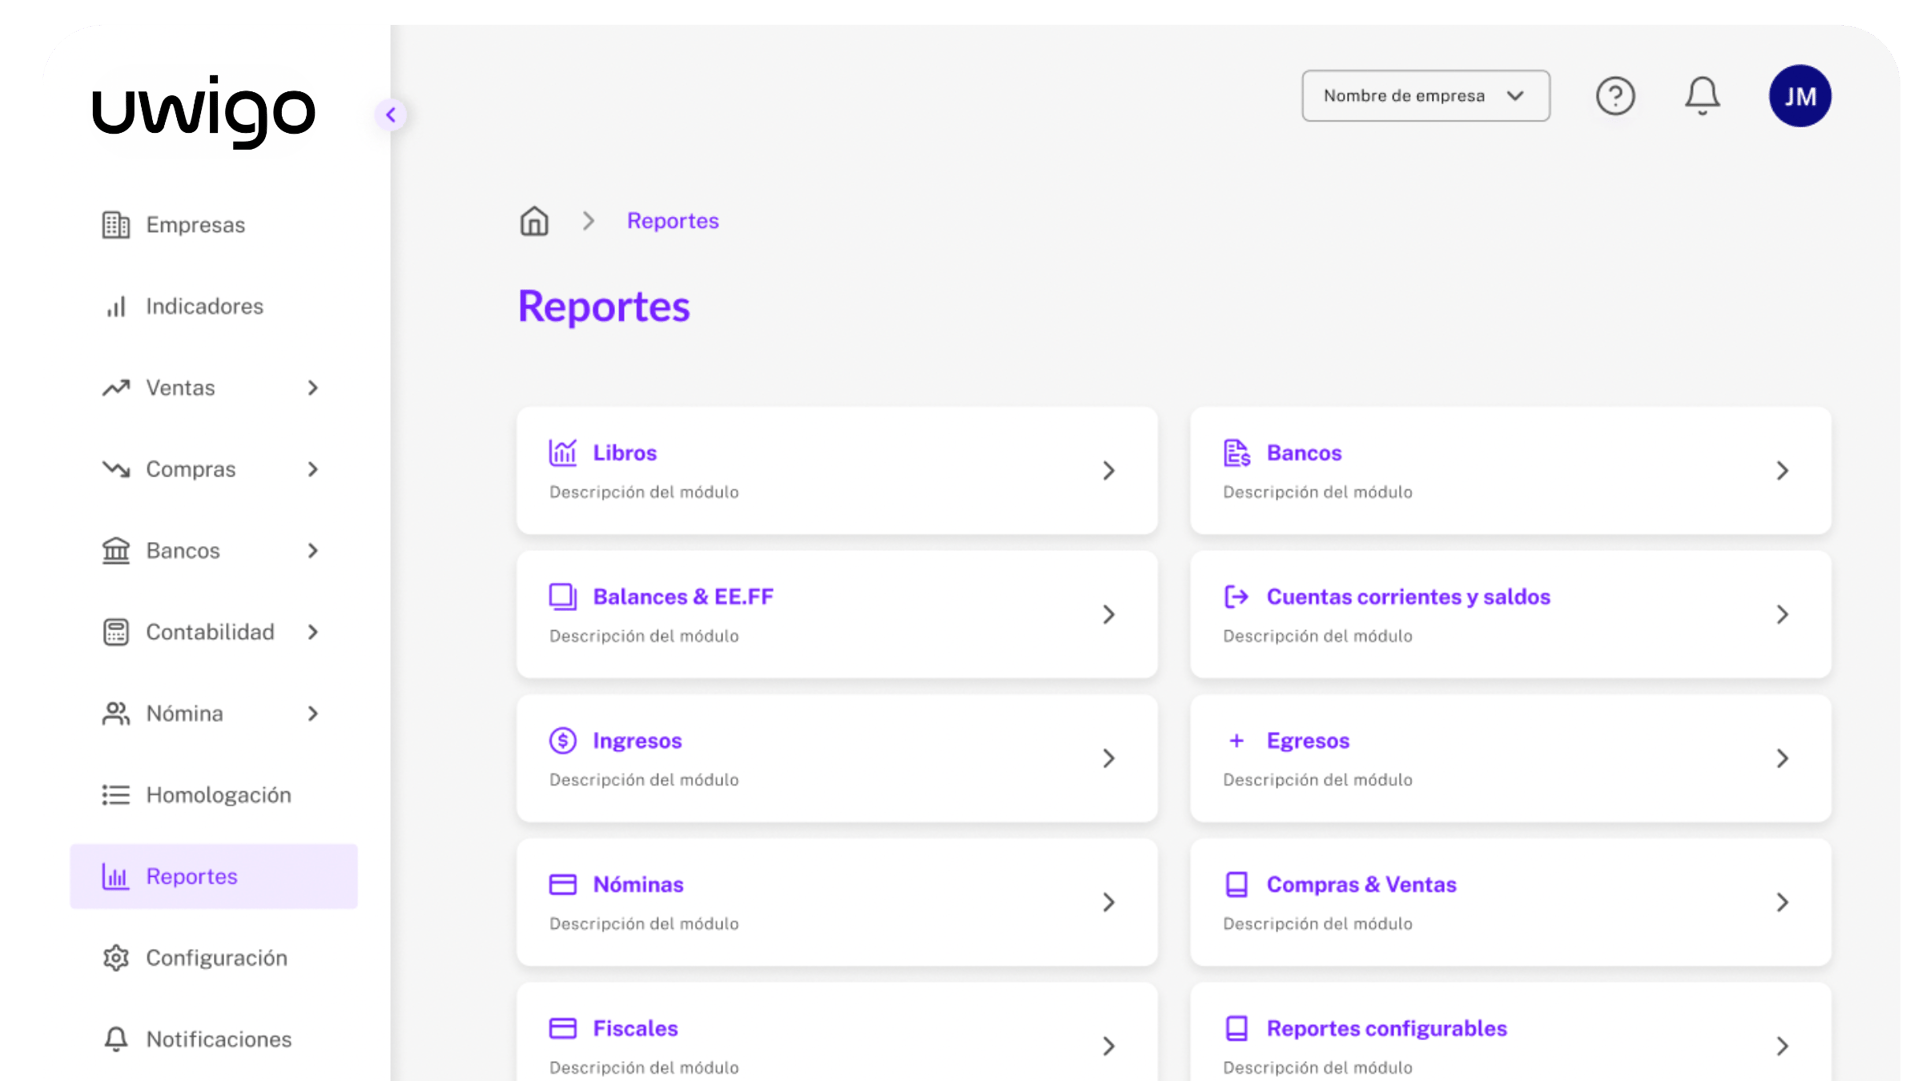The height and width of the screenshot is (1081, 1922).
Task: Open the Egresos module chevron
Action: pos(1782,759)
